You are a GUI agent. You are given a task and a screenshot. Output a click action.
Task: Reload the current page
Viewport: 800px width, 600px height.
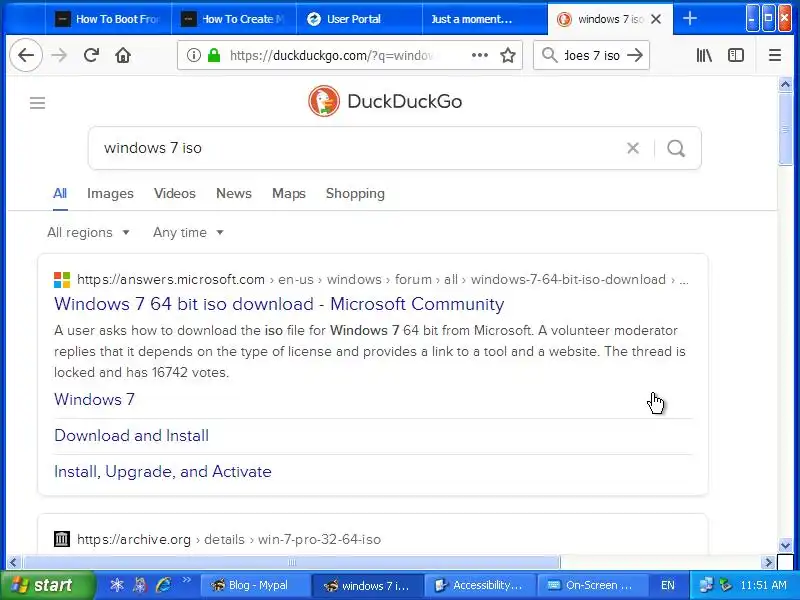coord(91,55)
